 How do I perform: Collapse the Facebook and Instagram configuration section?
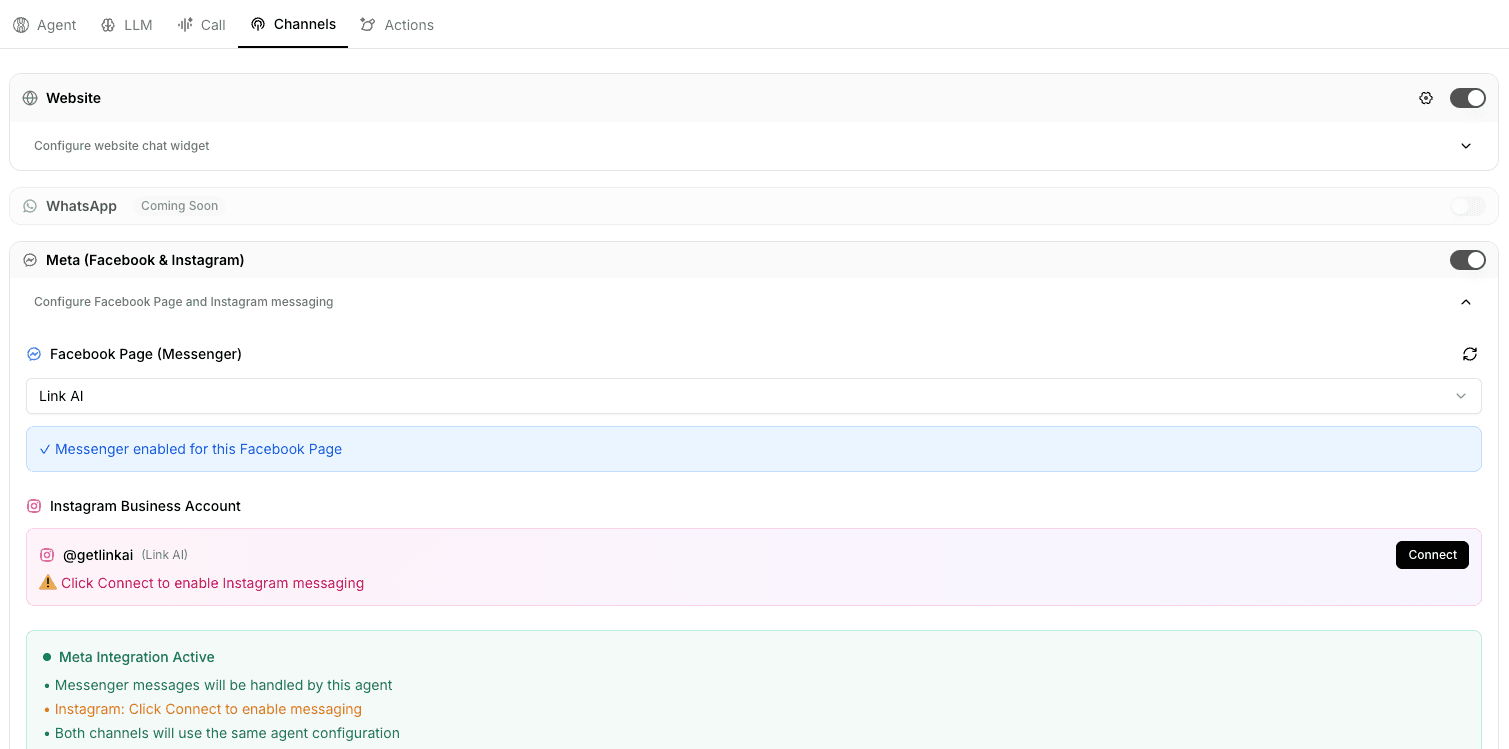1465,302
